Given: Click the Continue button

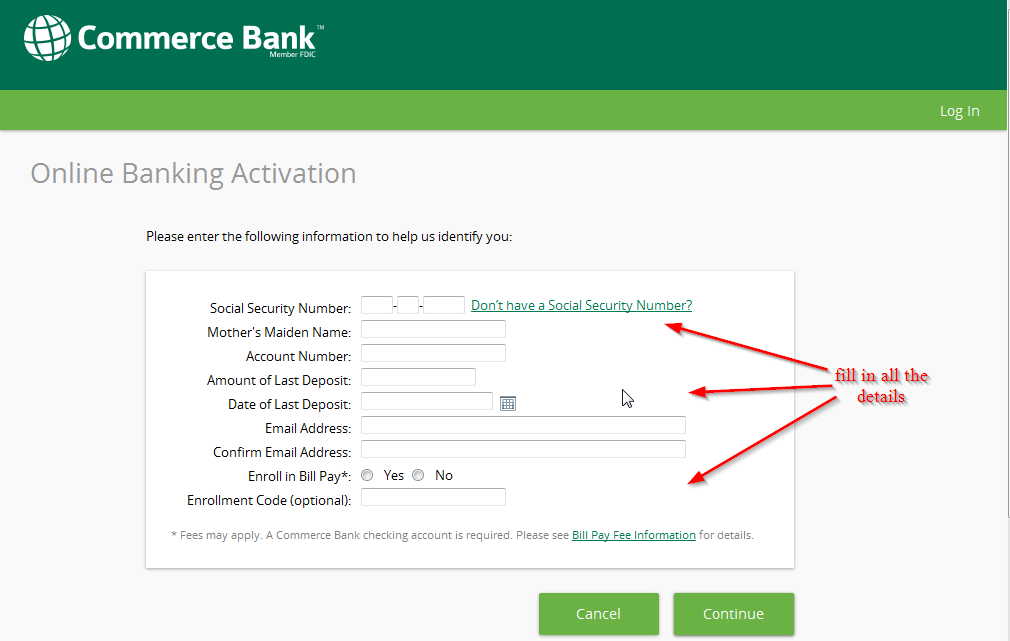Looking at the screenshot, I should click(734, 613).
